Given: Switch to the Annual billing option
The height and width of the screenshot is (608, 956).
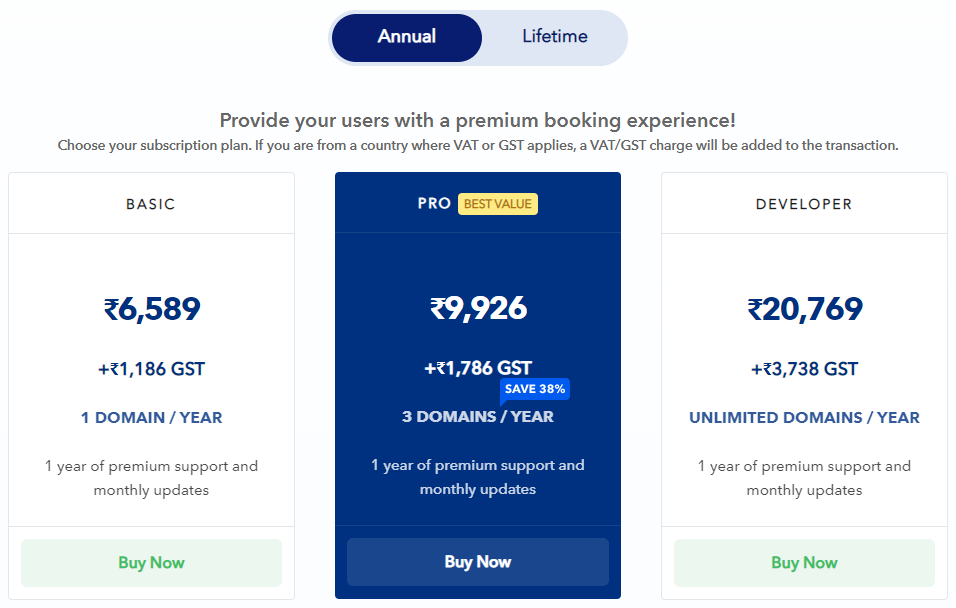Looking at the screenshot, I should [407, 37].
